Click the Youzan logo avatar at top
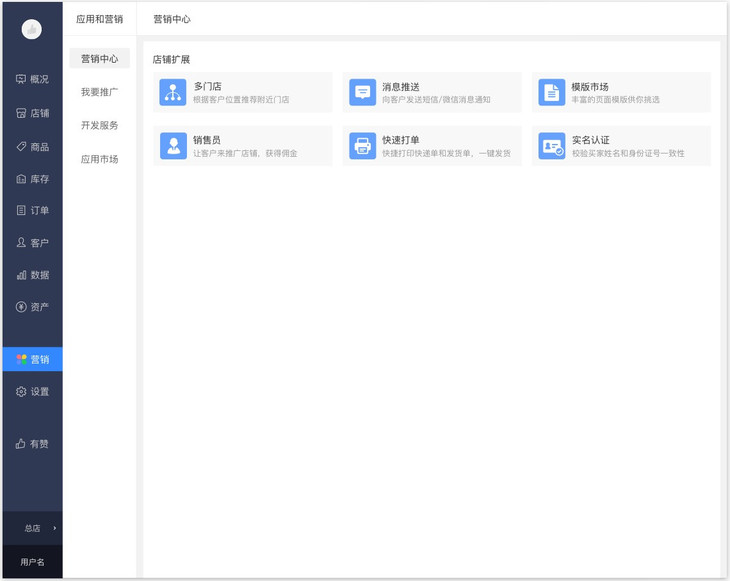Screen dimensions: 730x581 [32, 29]
